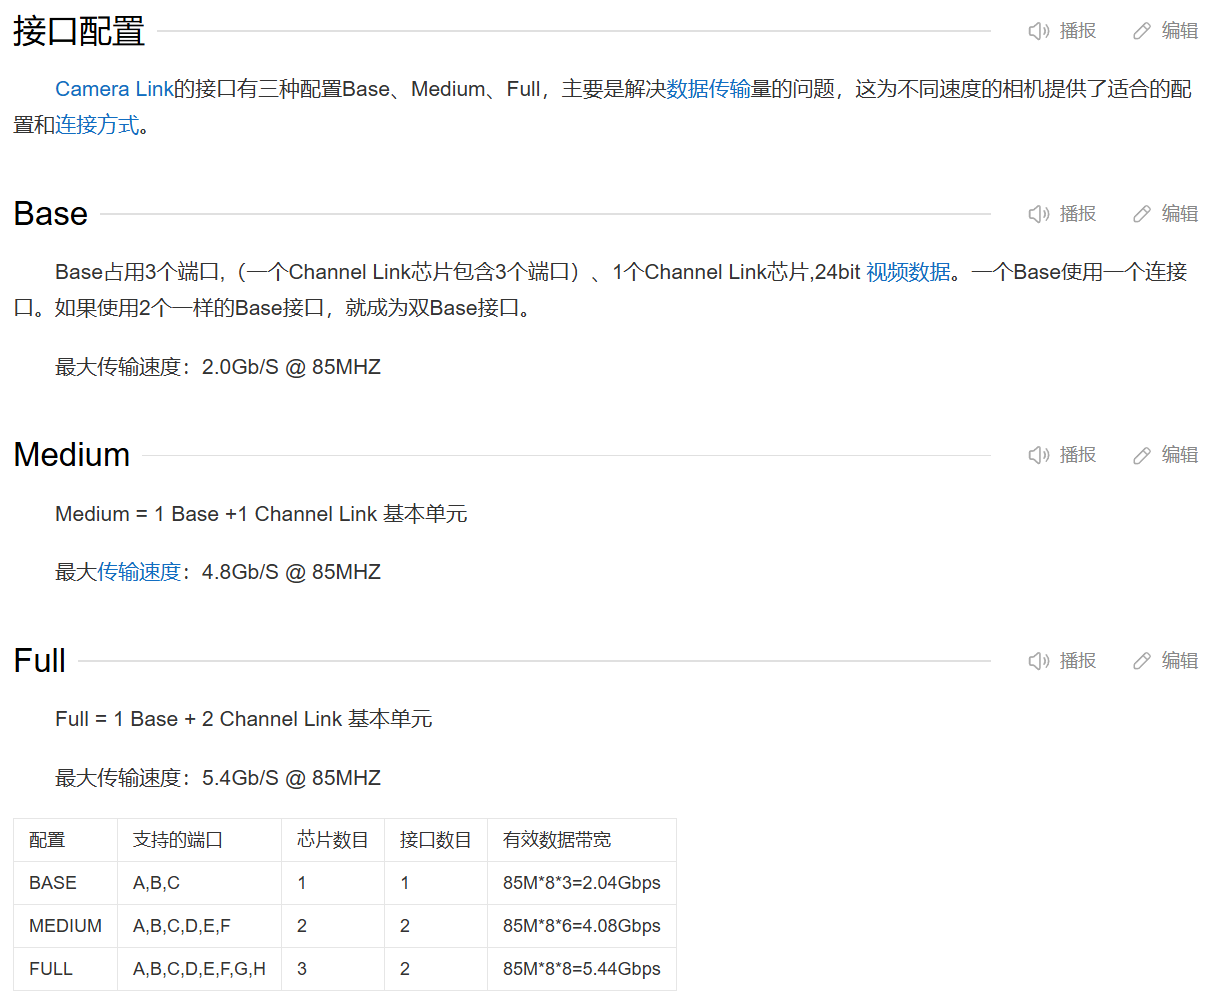Image resolution: width=1214 pixels, height=1007 pixels.
Task: Click the Base section heading
Action: [51, 214]
